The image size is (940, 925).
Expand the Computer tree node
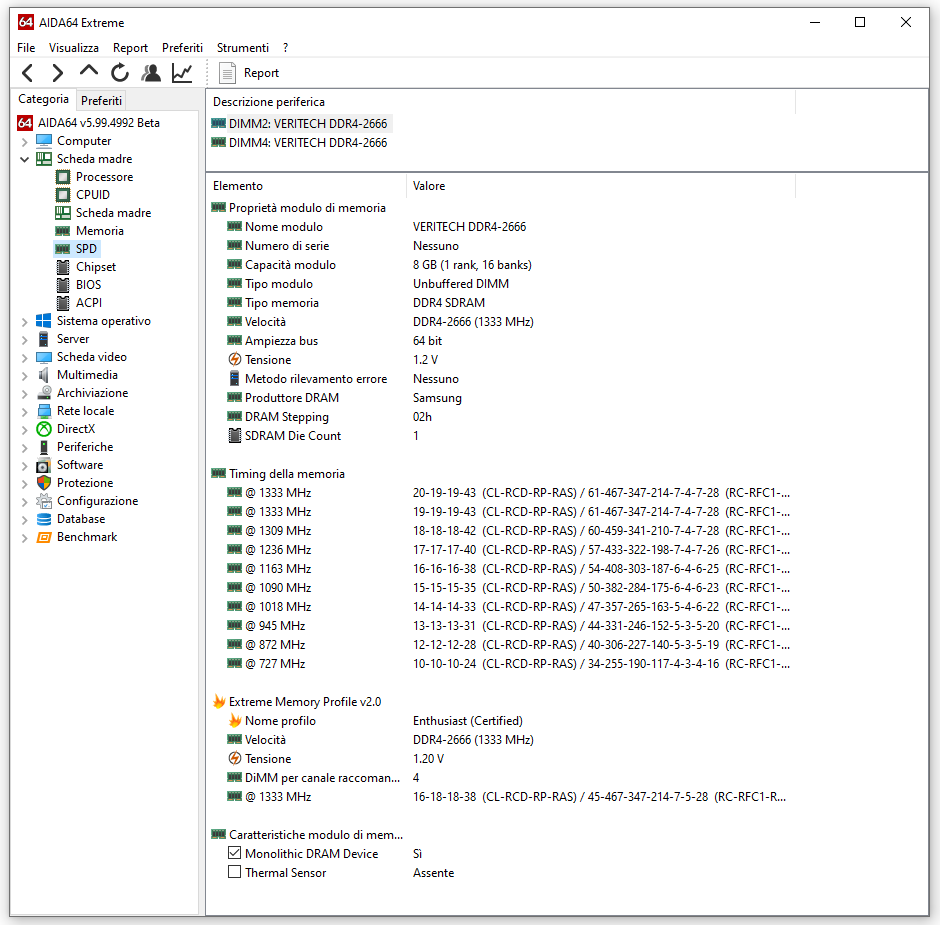[x=25, y=142]
